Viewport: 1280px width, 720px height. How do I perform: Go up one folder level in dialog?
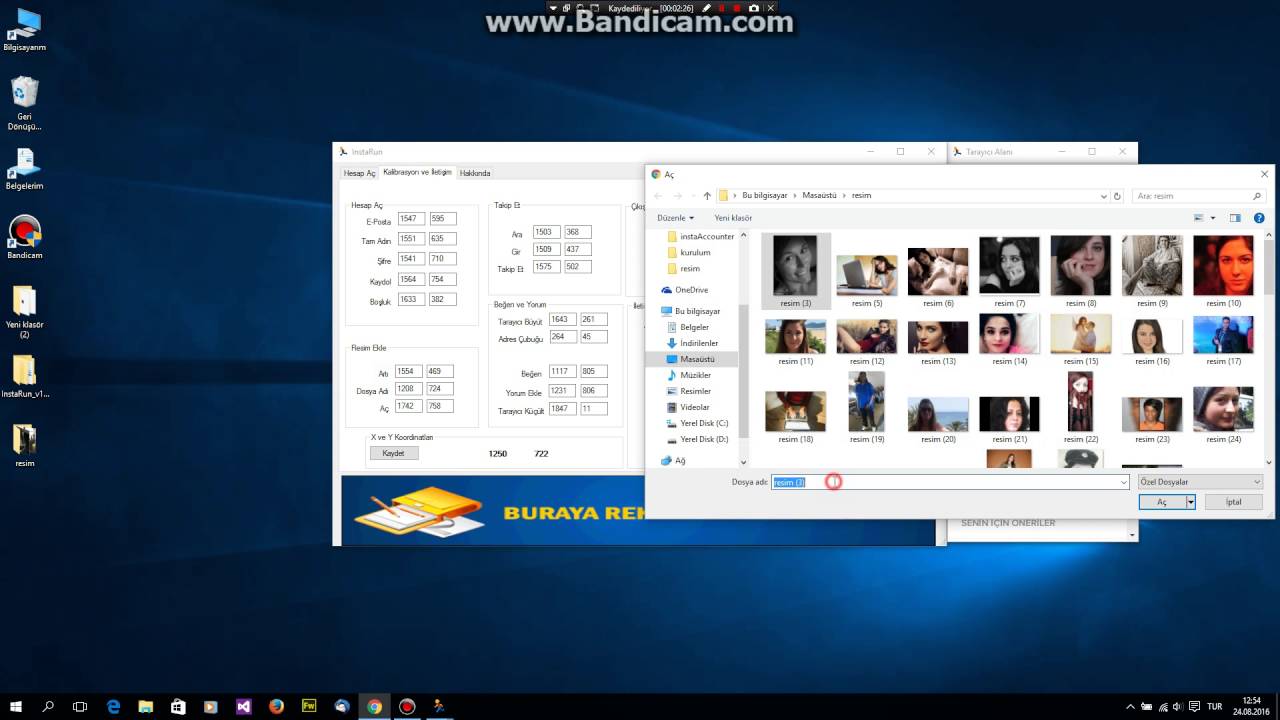click(x=707, y=196)
